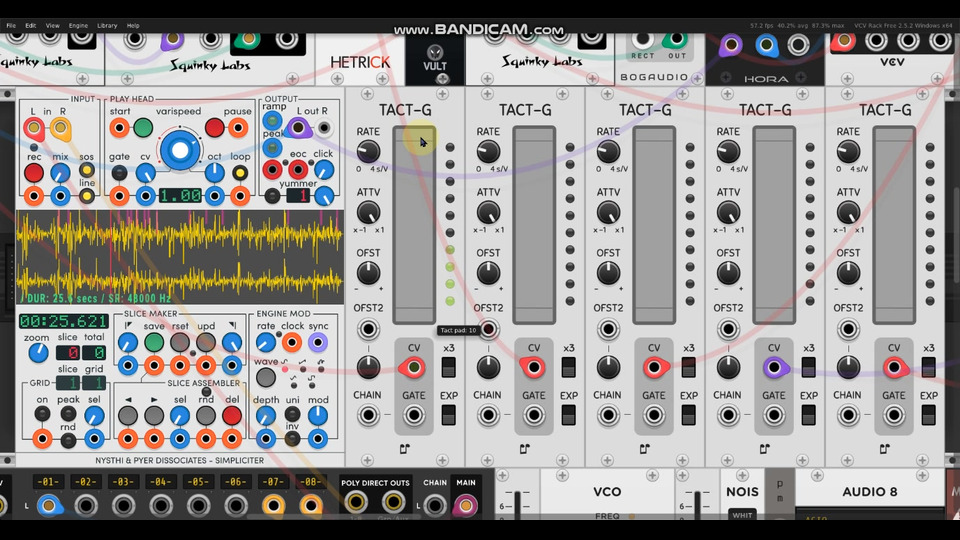
Task: Toggle the GRID on button
Action: [42, 413]
